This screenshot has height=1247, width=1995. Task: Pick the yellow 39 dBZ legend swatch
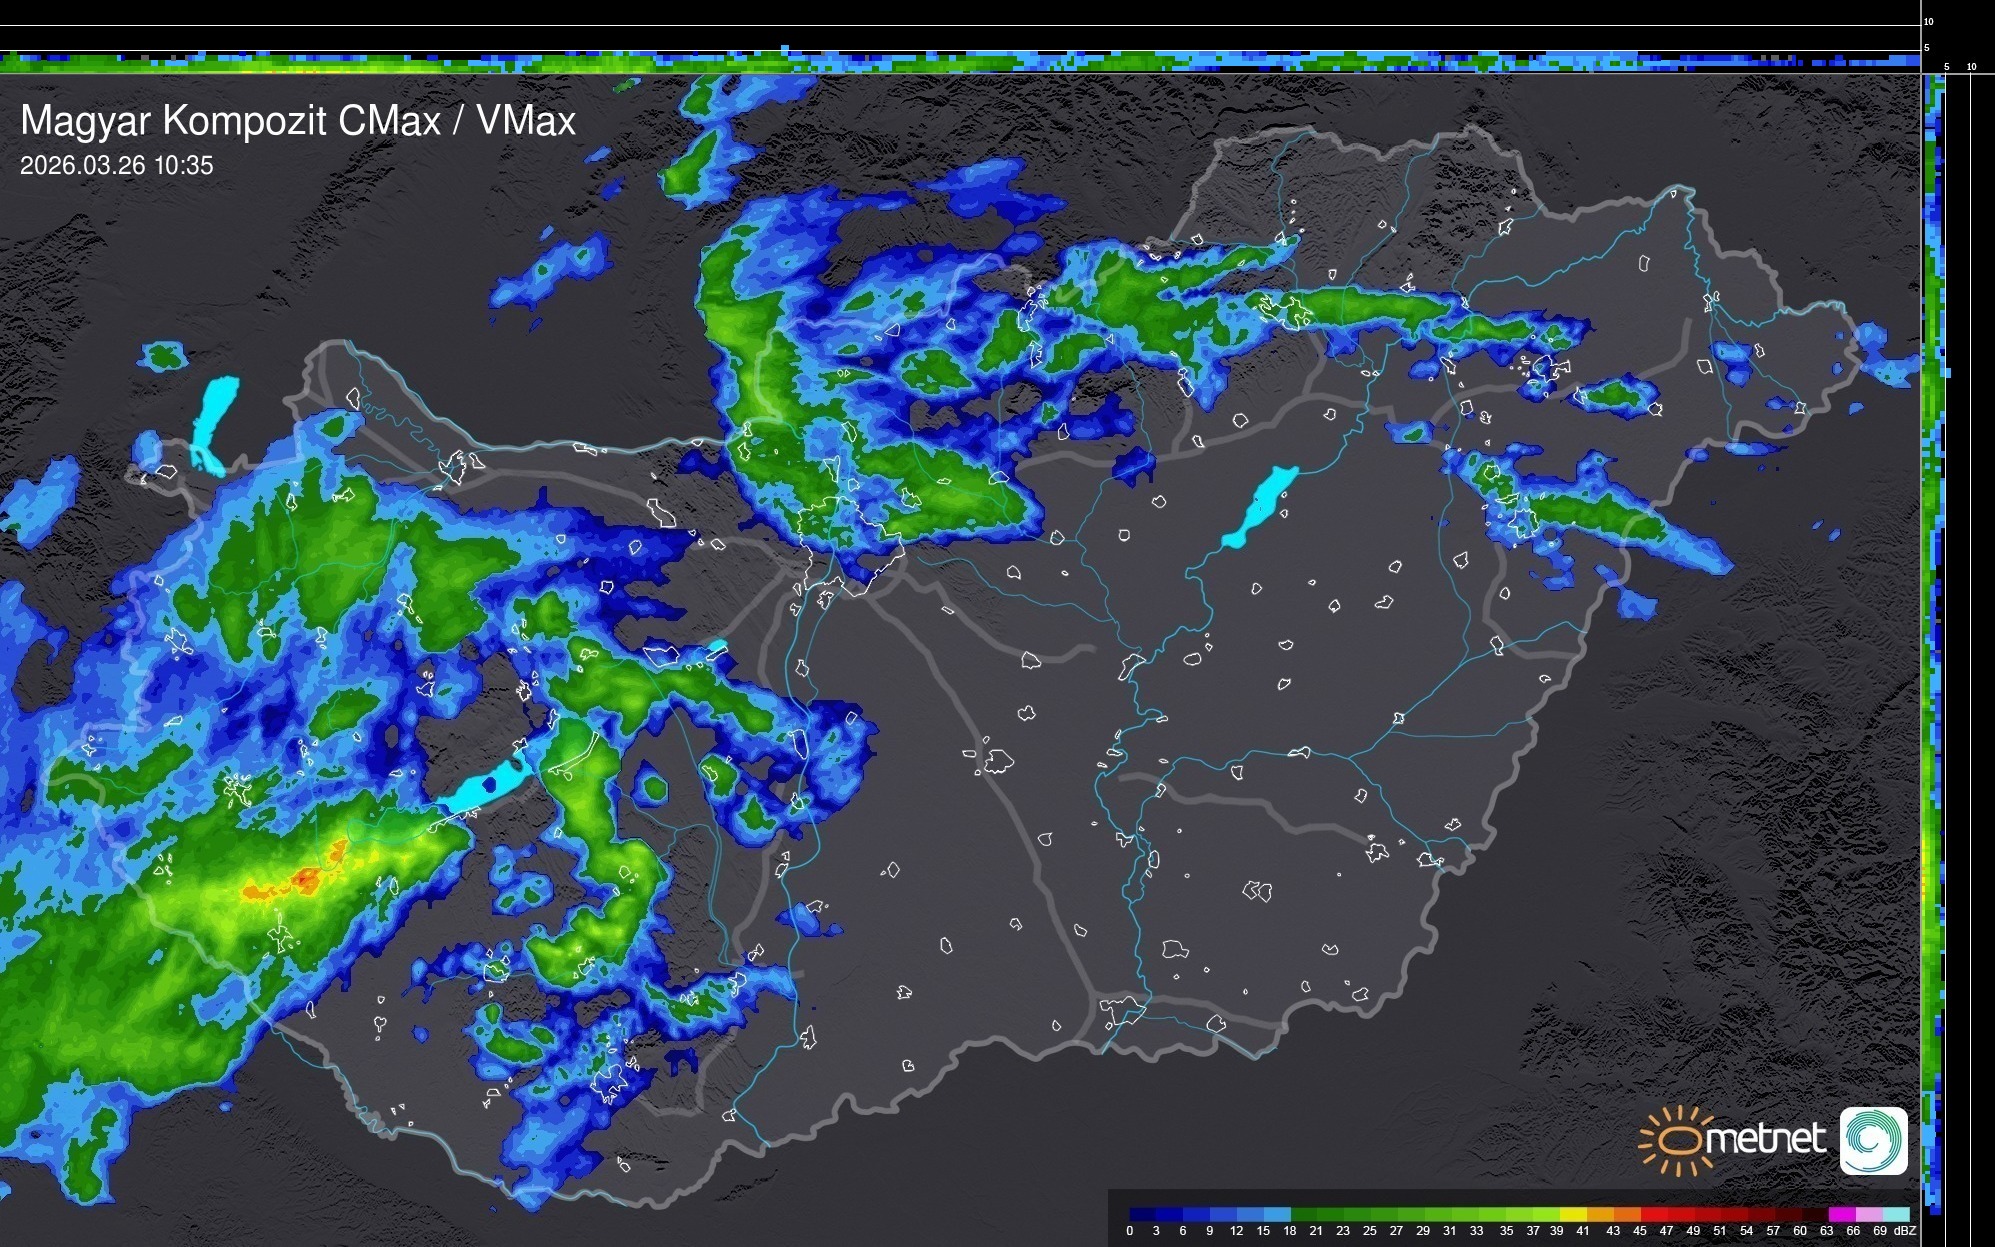pyautogui.click(x=1572, y=1214)
